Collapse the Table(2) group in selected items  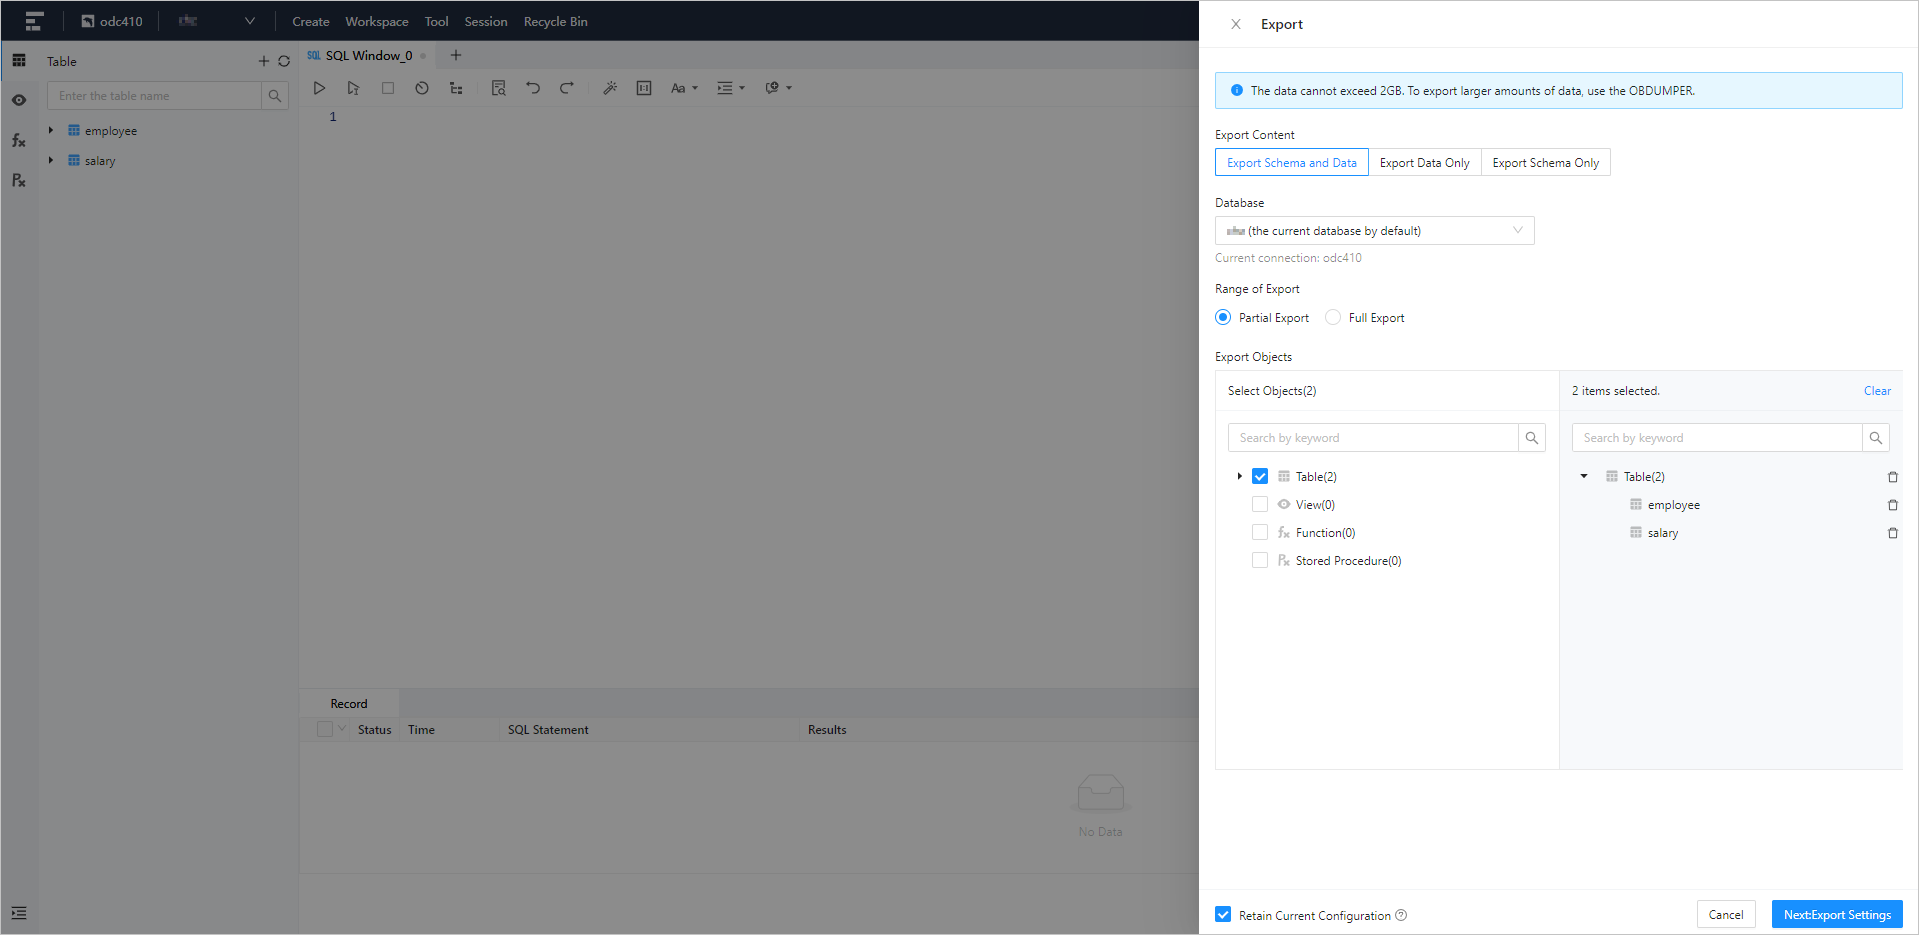point(1584,477)
